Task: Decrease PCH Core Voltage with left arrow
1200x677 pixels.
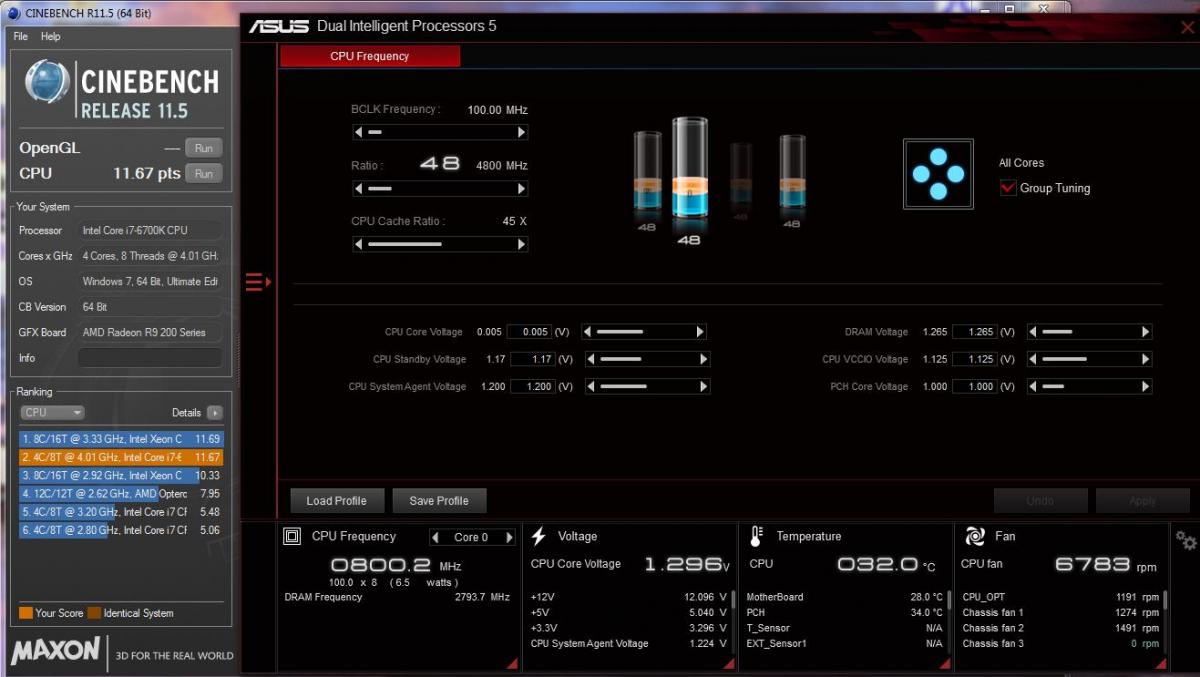Action: (1034, 386)
